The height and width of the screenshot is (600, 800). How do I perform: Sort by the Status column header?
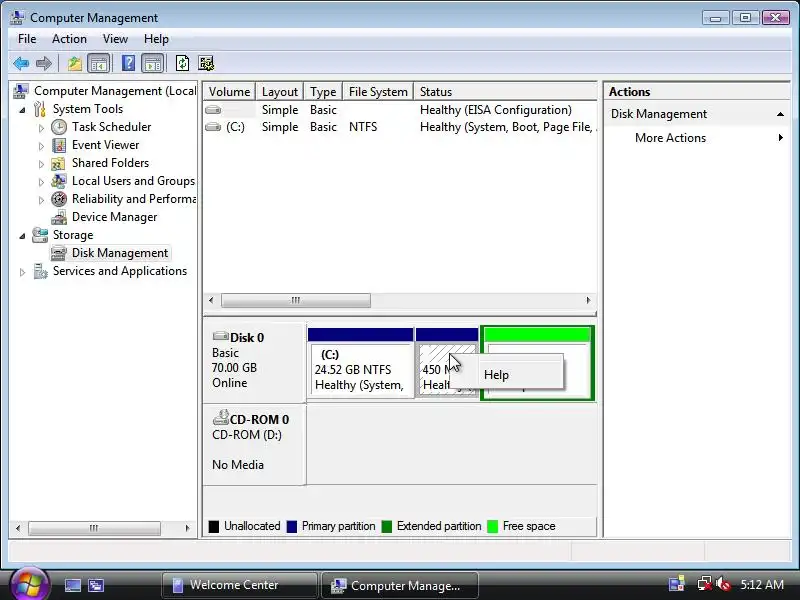(505, 92)
